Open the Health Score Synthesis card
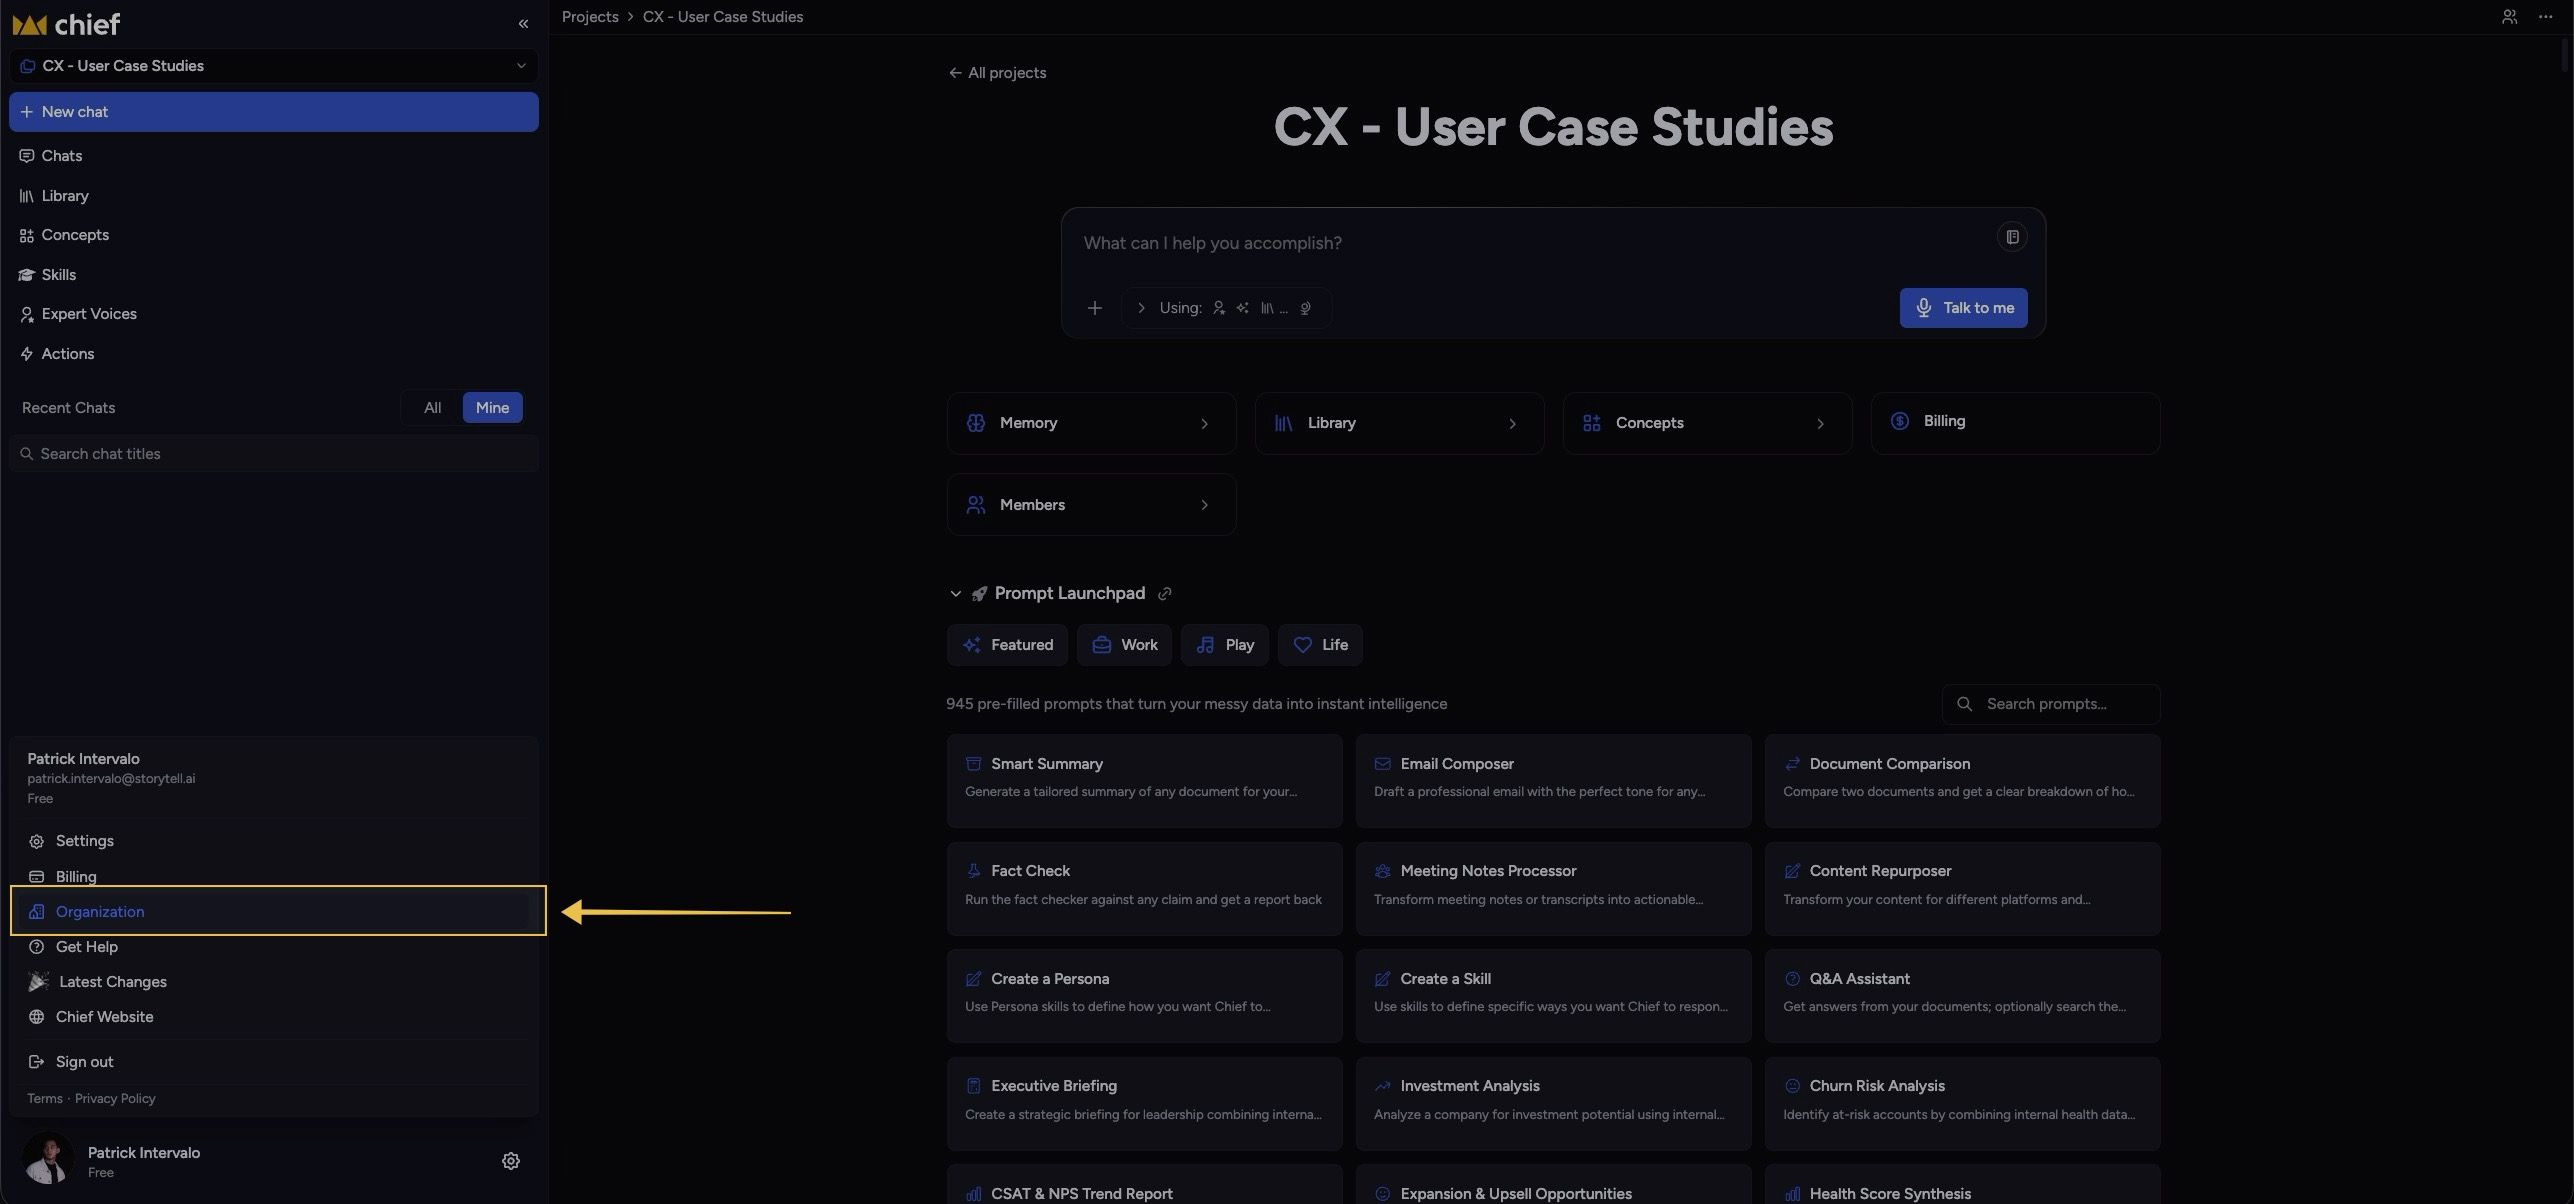Image resolution: width=2574 pixels, height=1204 pixels. pyautogui.click(x=1962, y=1185)
